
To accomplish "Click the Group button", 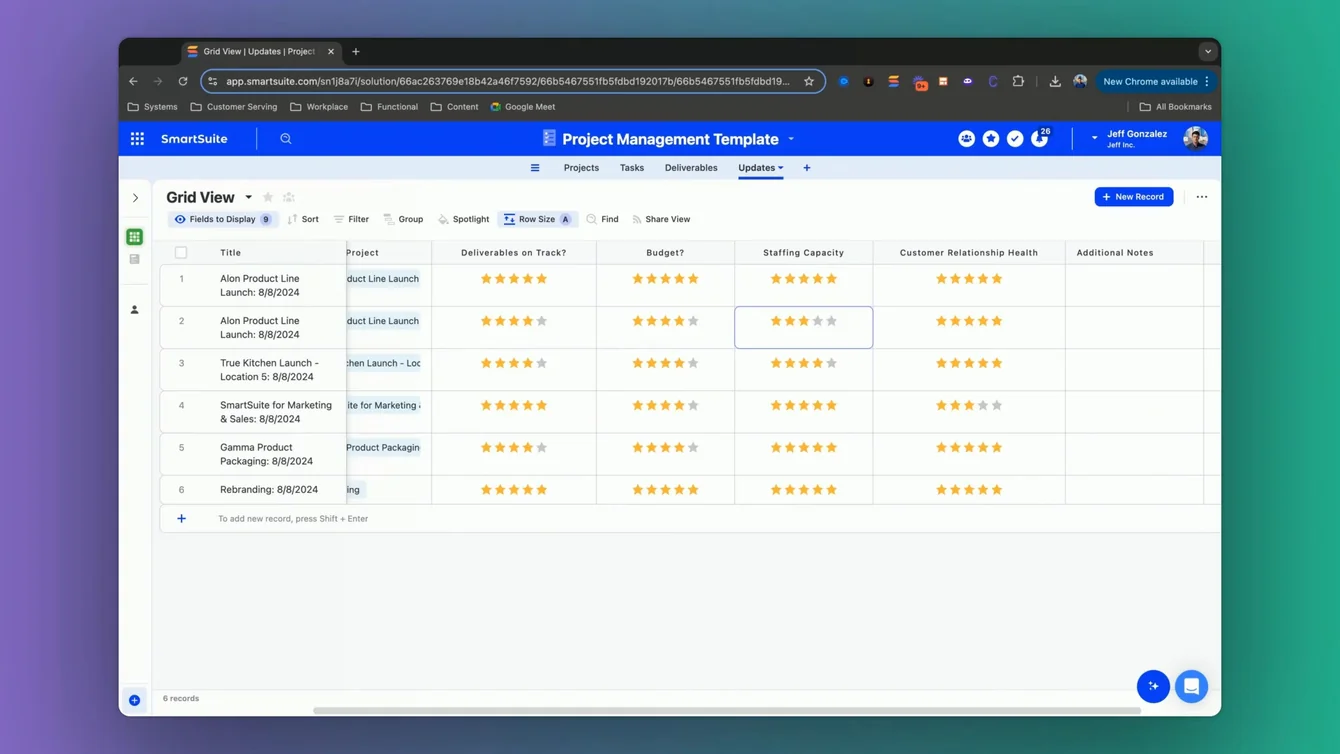I will 403,219.
